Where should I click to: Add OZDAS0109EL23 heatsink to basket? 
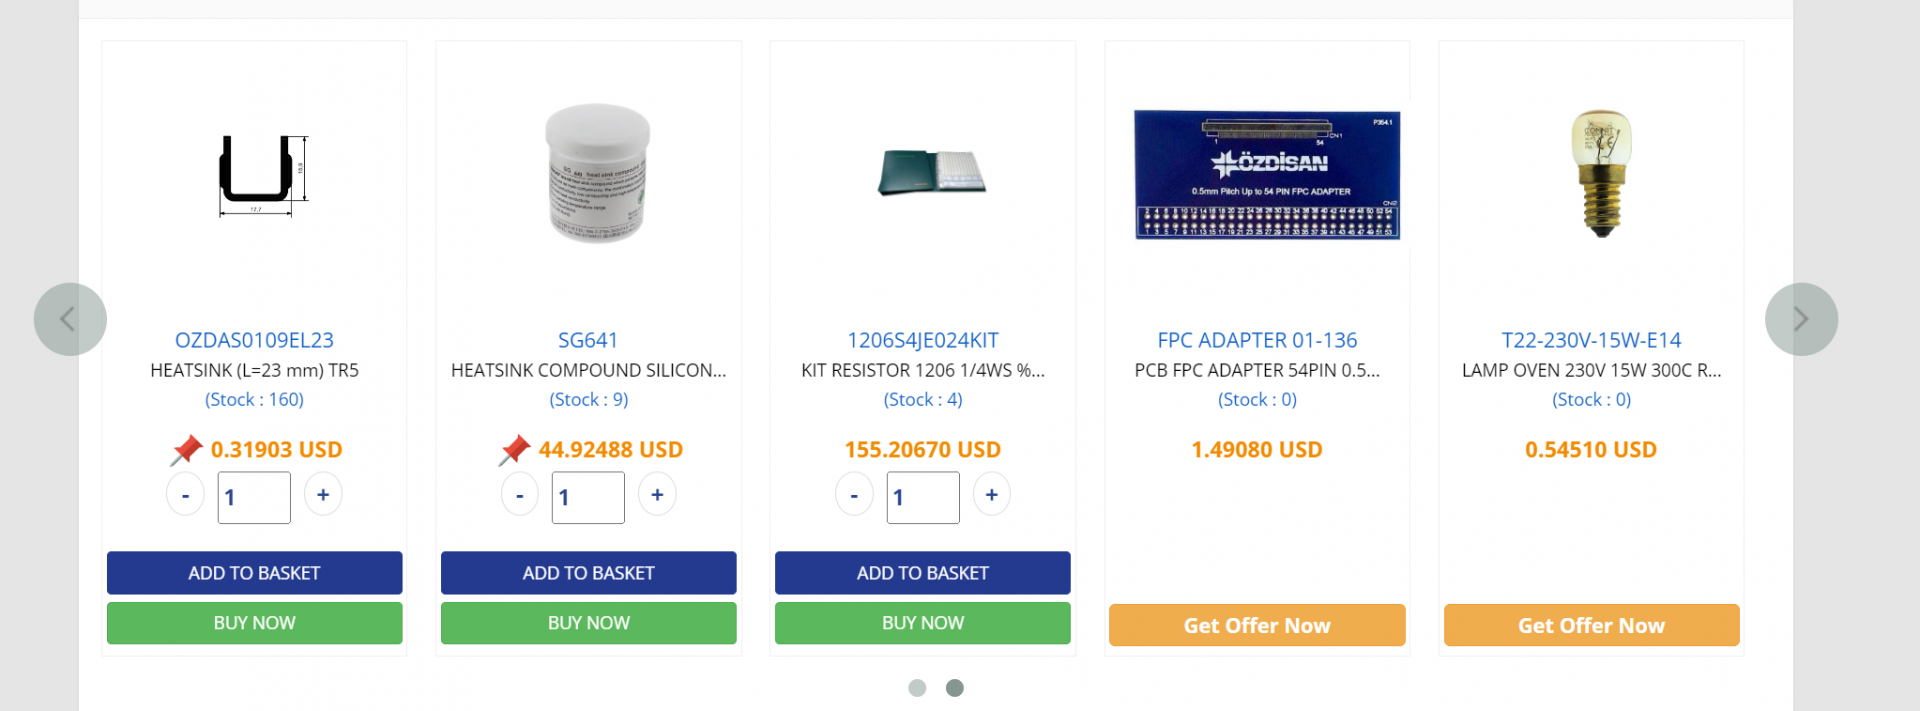(x=254, y=573)
